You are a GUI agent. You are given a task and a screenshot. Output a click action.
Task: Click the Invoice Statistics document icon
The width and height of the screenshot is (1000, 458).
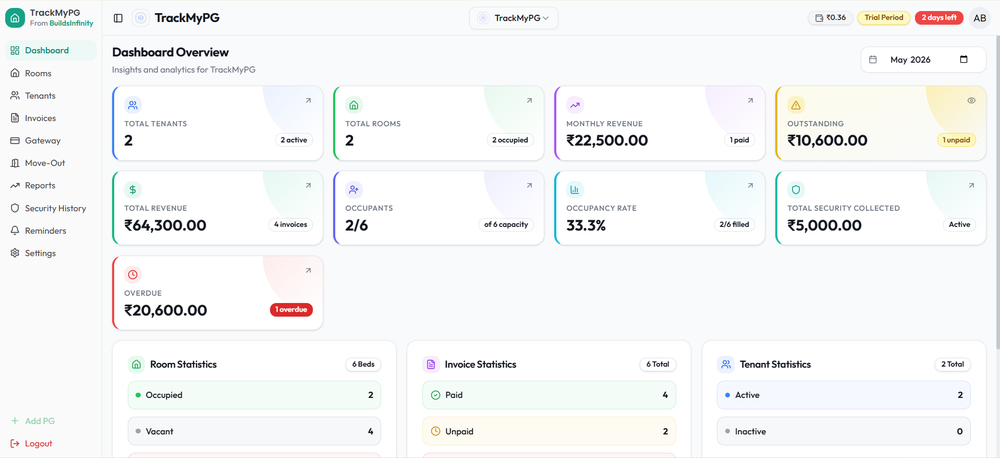pyautogui.click(x=430, y=364)
